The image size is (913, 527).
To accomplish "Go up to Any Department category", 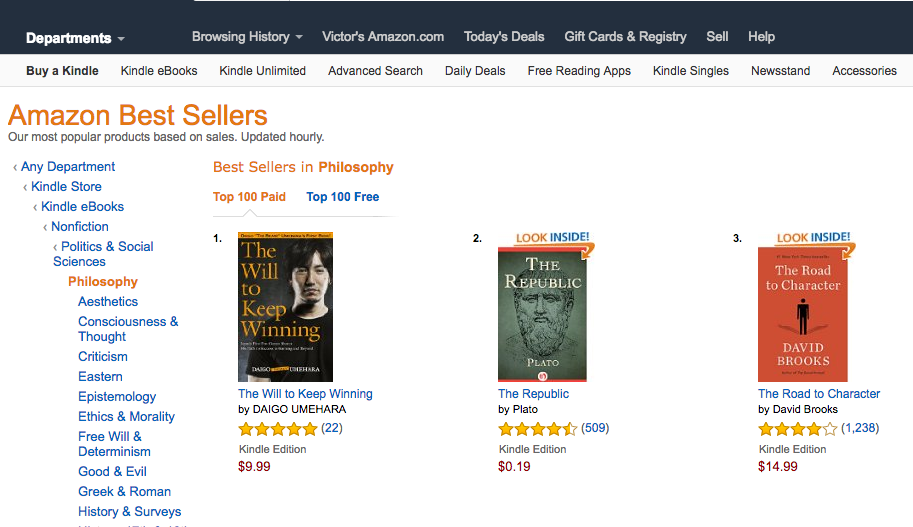I will click(67, 167).
